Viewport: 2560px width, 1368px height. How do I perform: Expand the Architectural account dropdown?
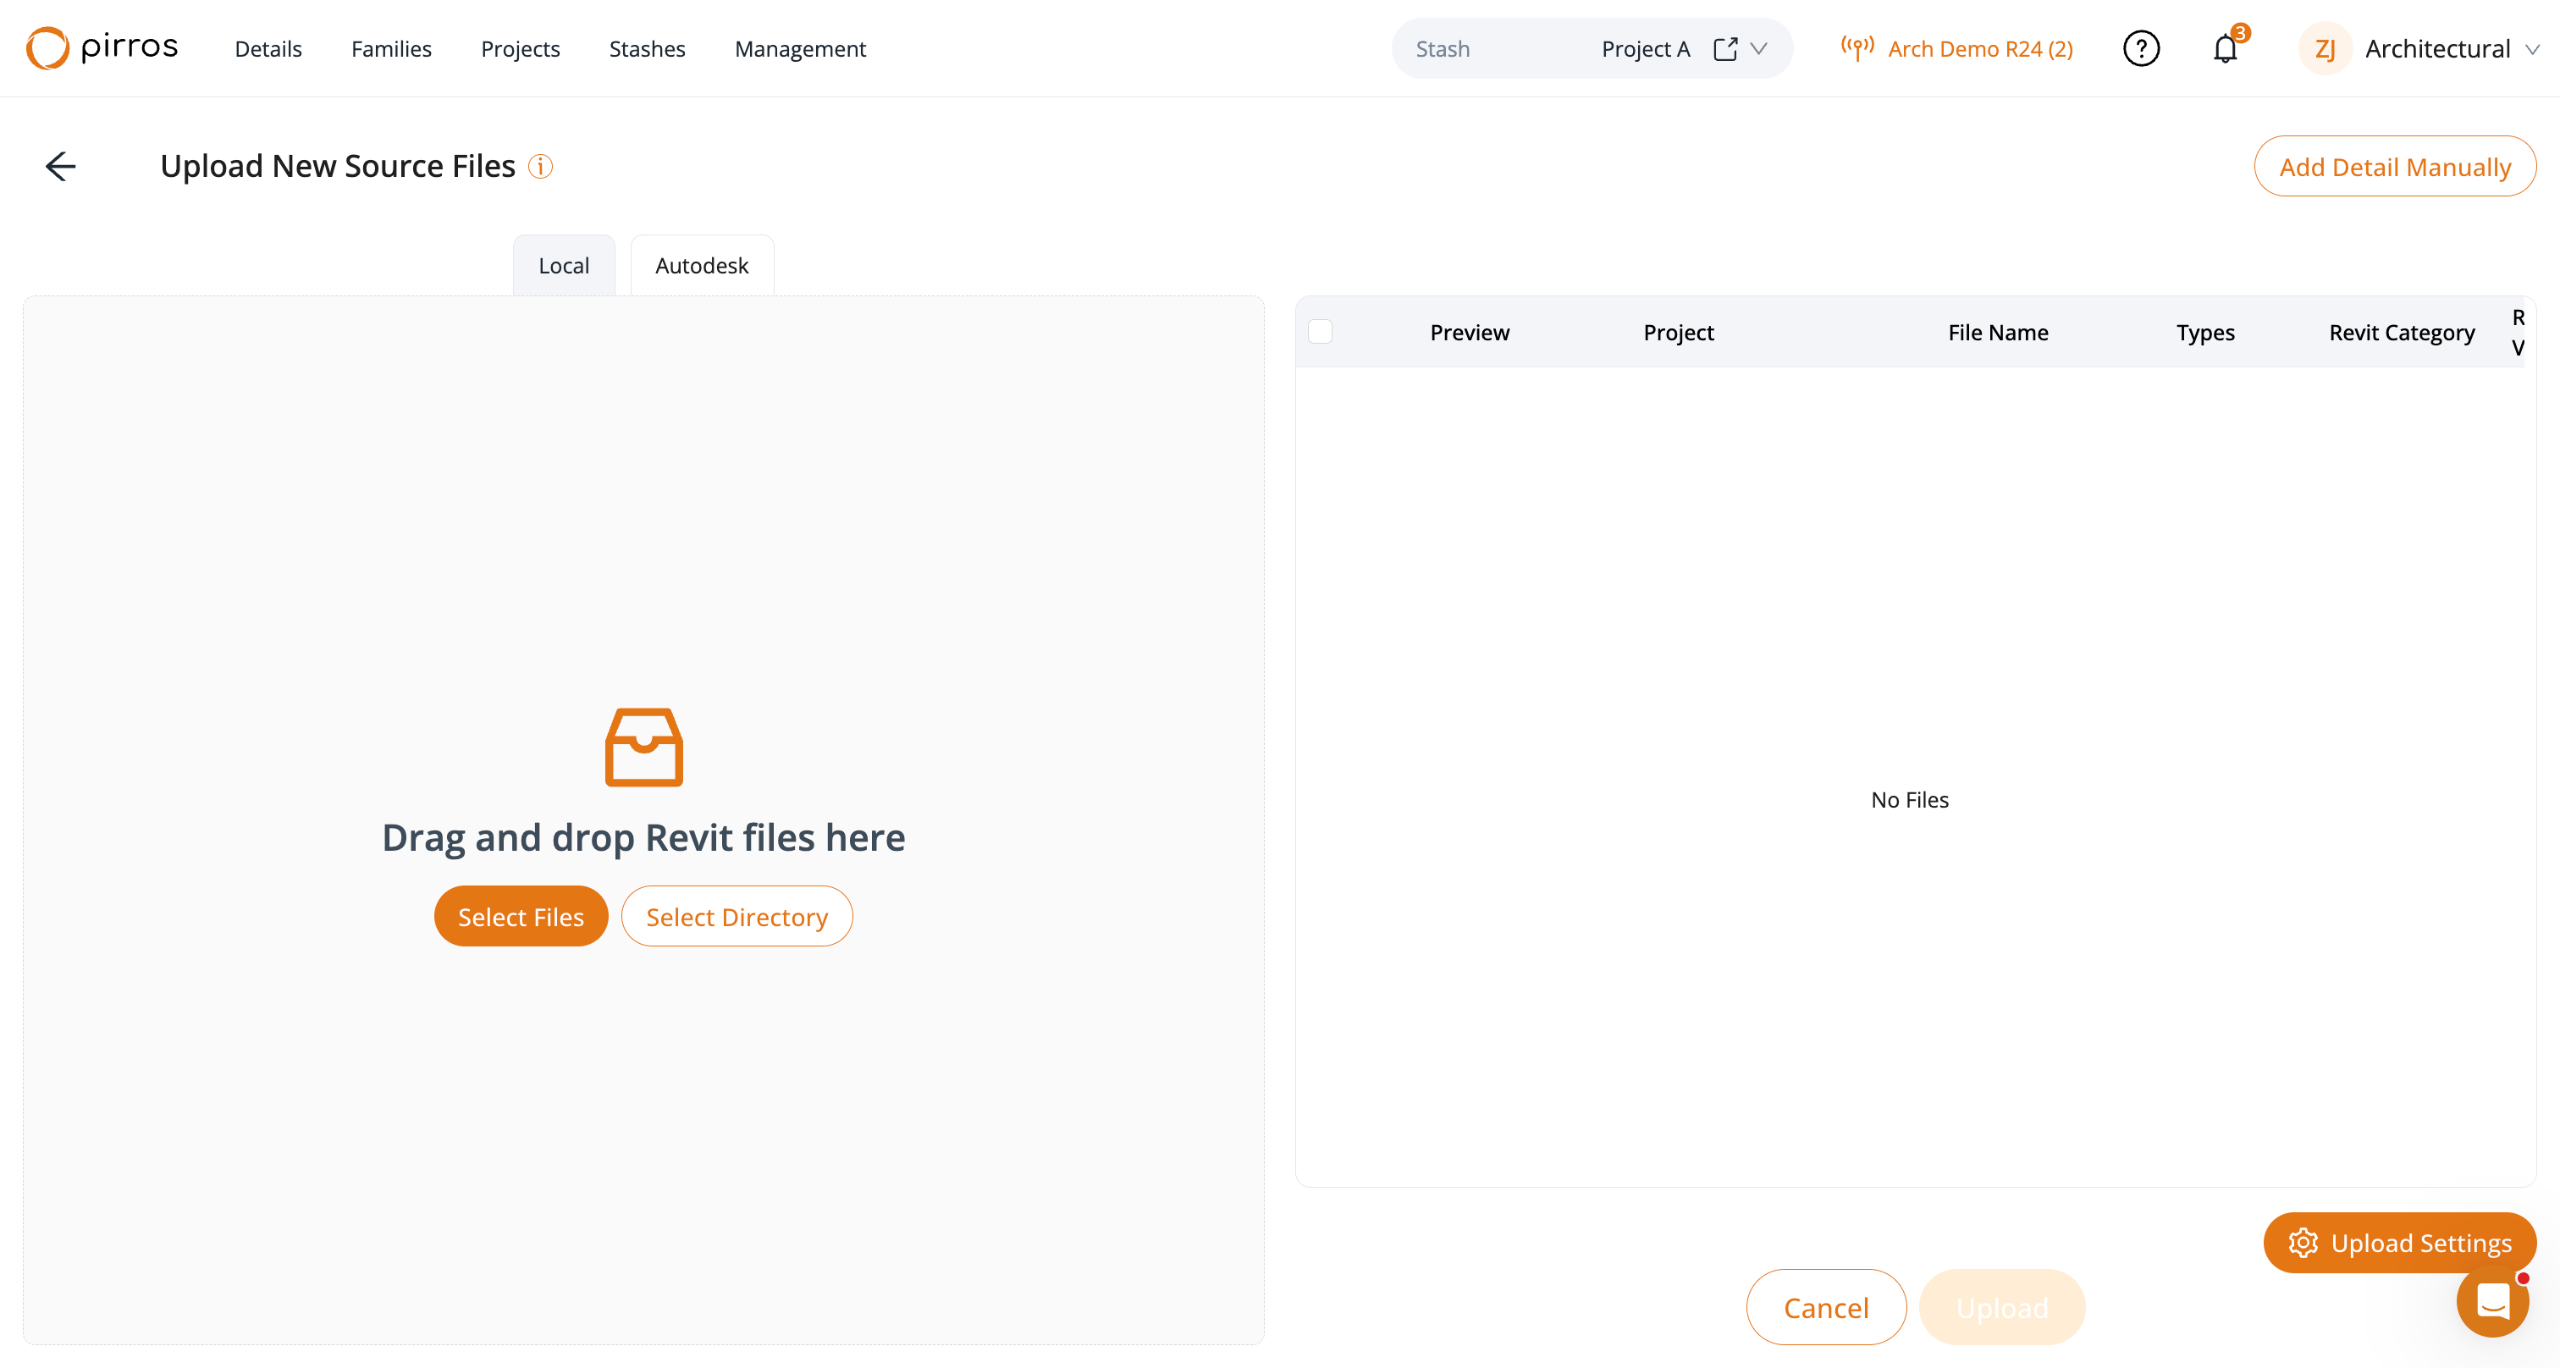[2532, 49]
